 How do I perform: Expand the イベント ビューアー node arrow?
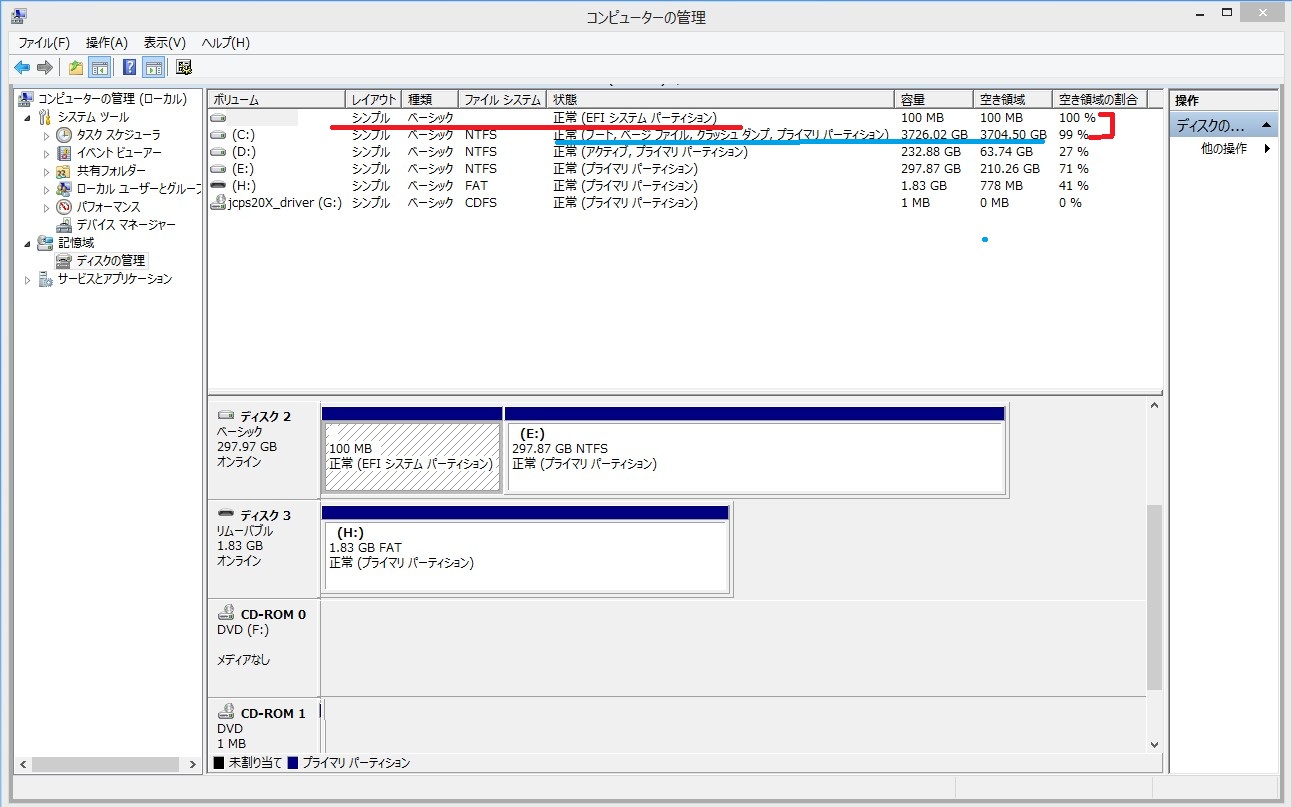pyautogui.click(x=46, y=153)
